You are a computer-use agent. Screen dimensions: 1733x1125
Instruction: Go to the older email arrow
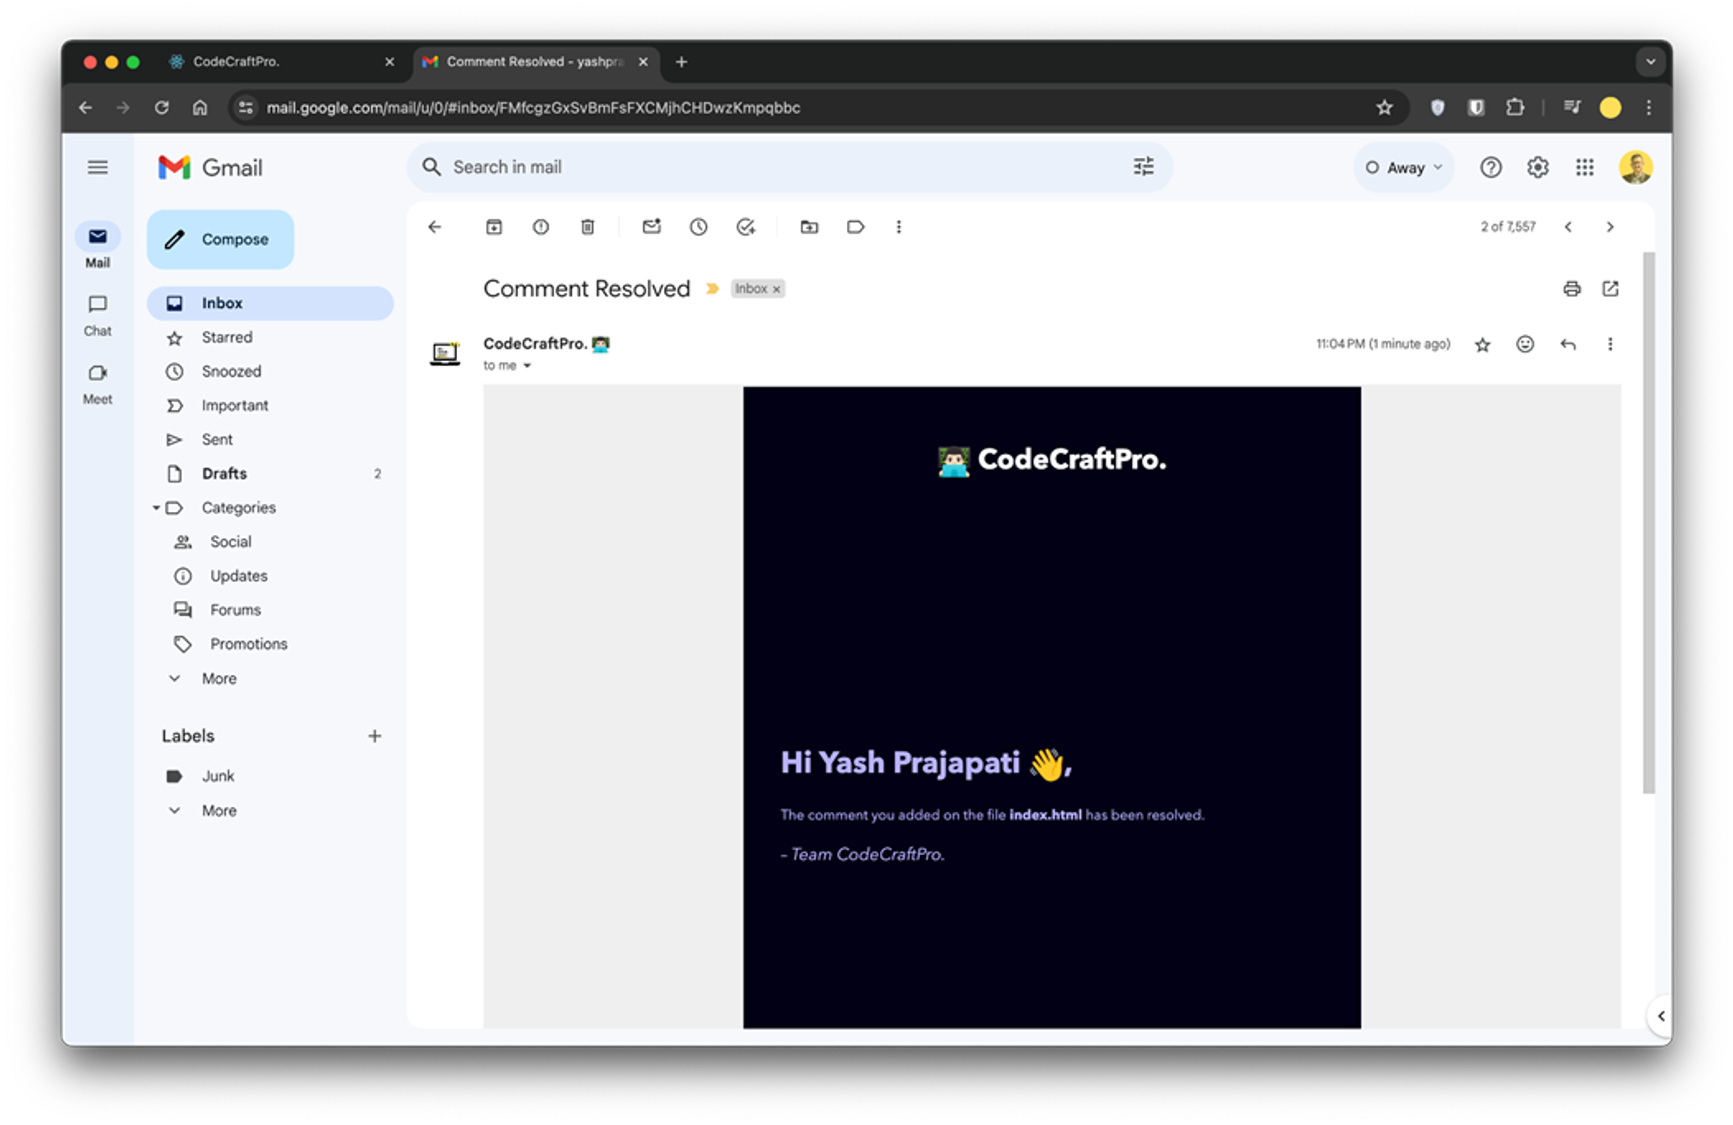pos(1610,227)
